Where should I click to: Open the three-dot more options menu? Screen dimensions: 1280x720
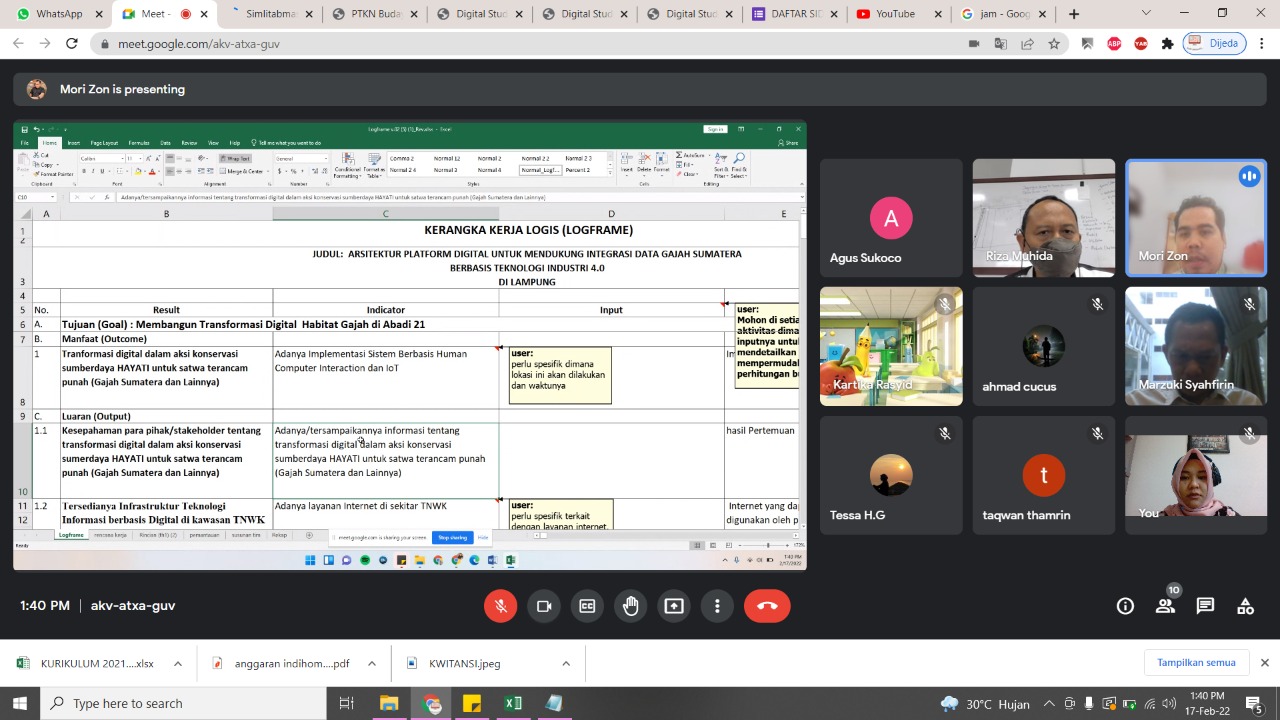pos(717,606)
